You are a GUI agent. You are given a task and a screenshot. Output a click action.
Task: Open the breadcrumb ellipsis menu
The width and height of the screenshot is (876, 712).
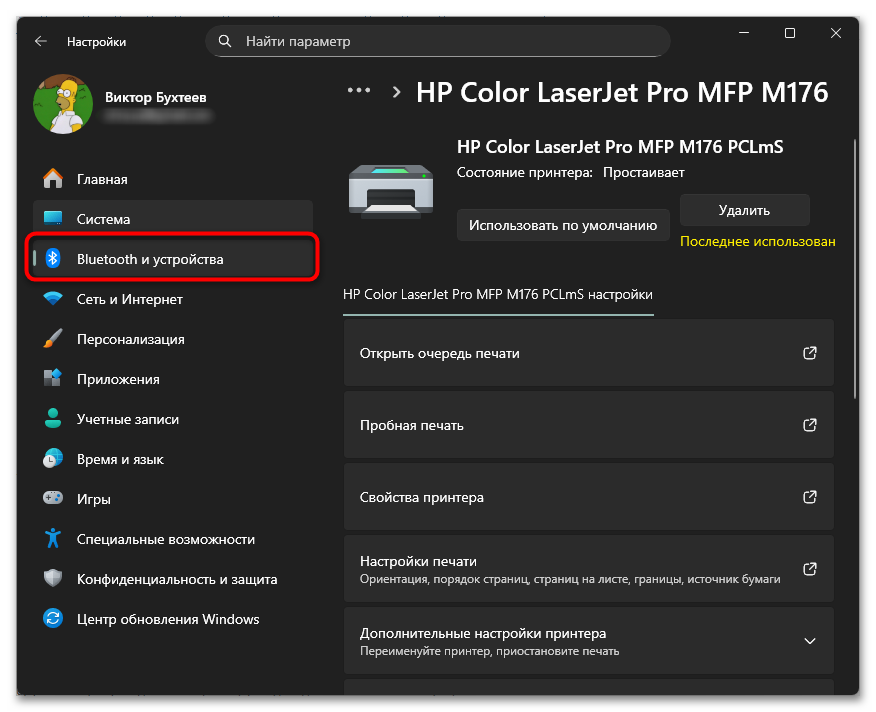(358, 91)
